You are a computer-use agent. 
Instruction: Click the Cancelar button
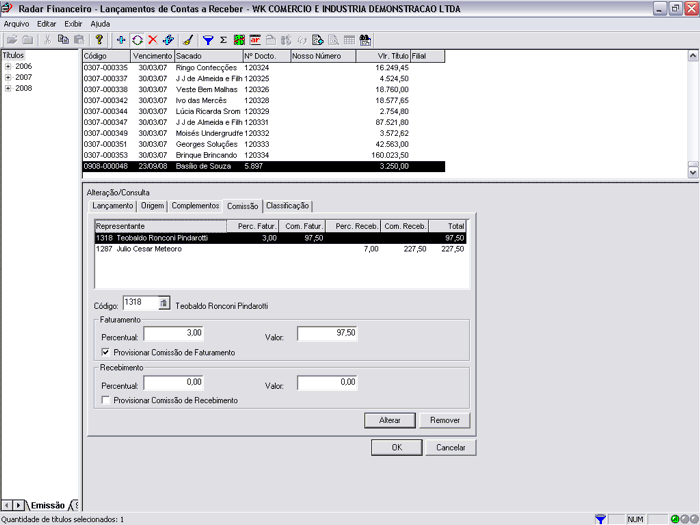(x=450, y=447)
